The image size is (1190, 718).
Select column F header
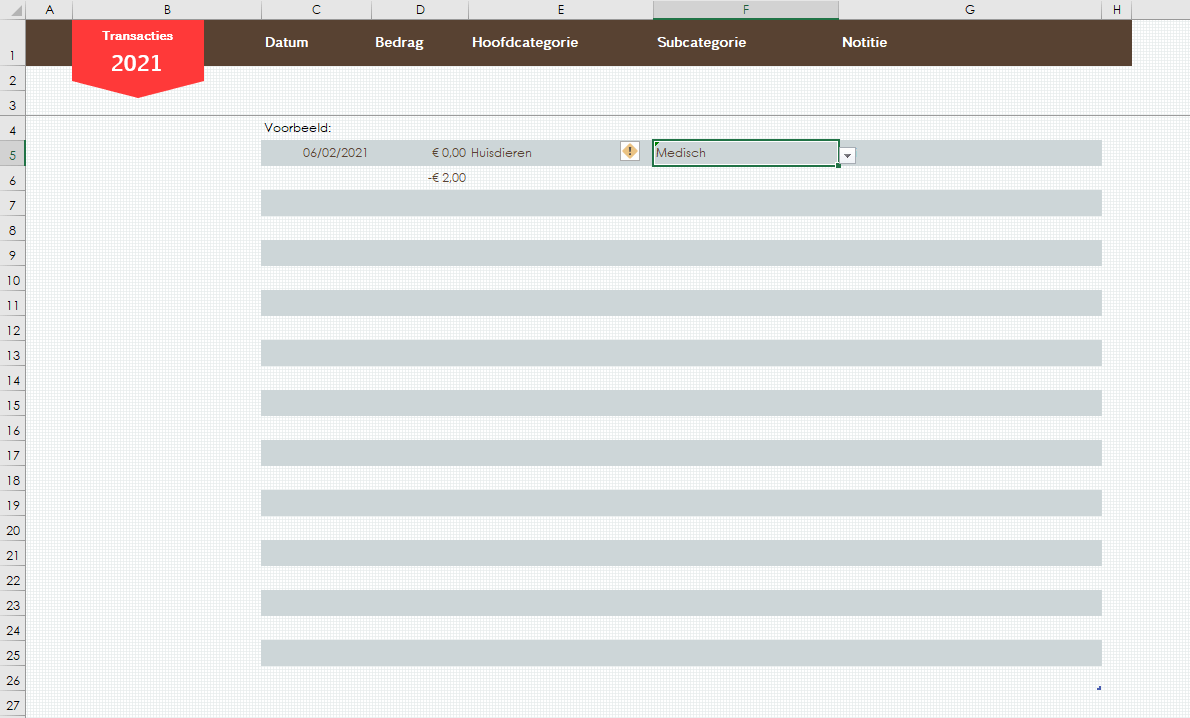click(746, 10)
